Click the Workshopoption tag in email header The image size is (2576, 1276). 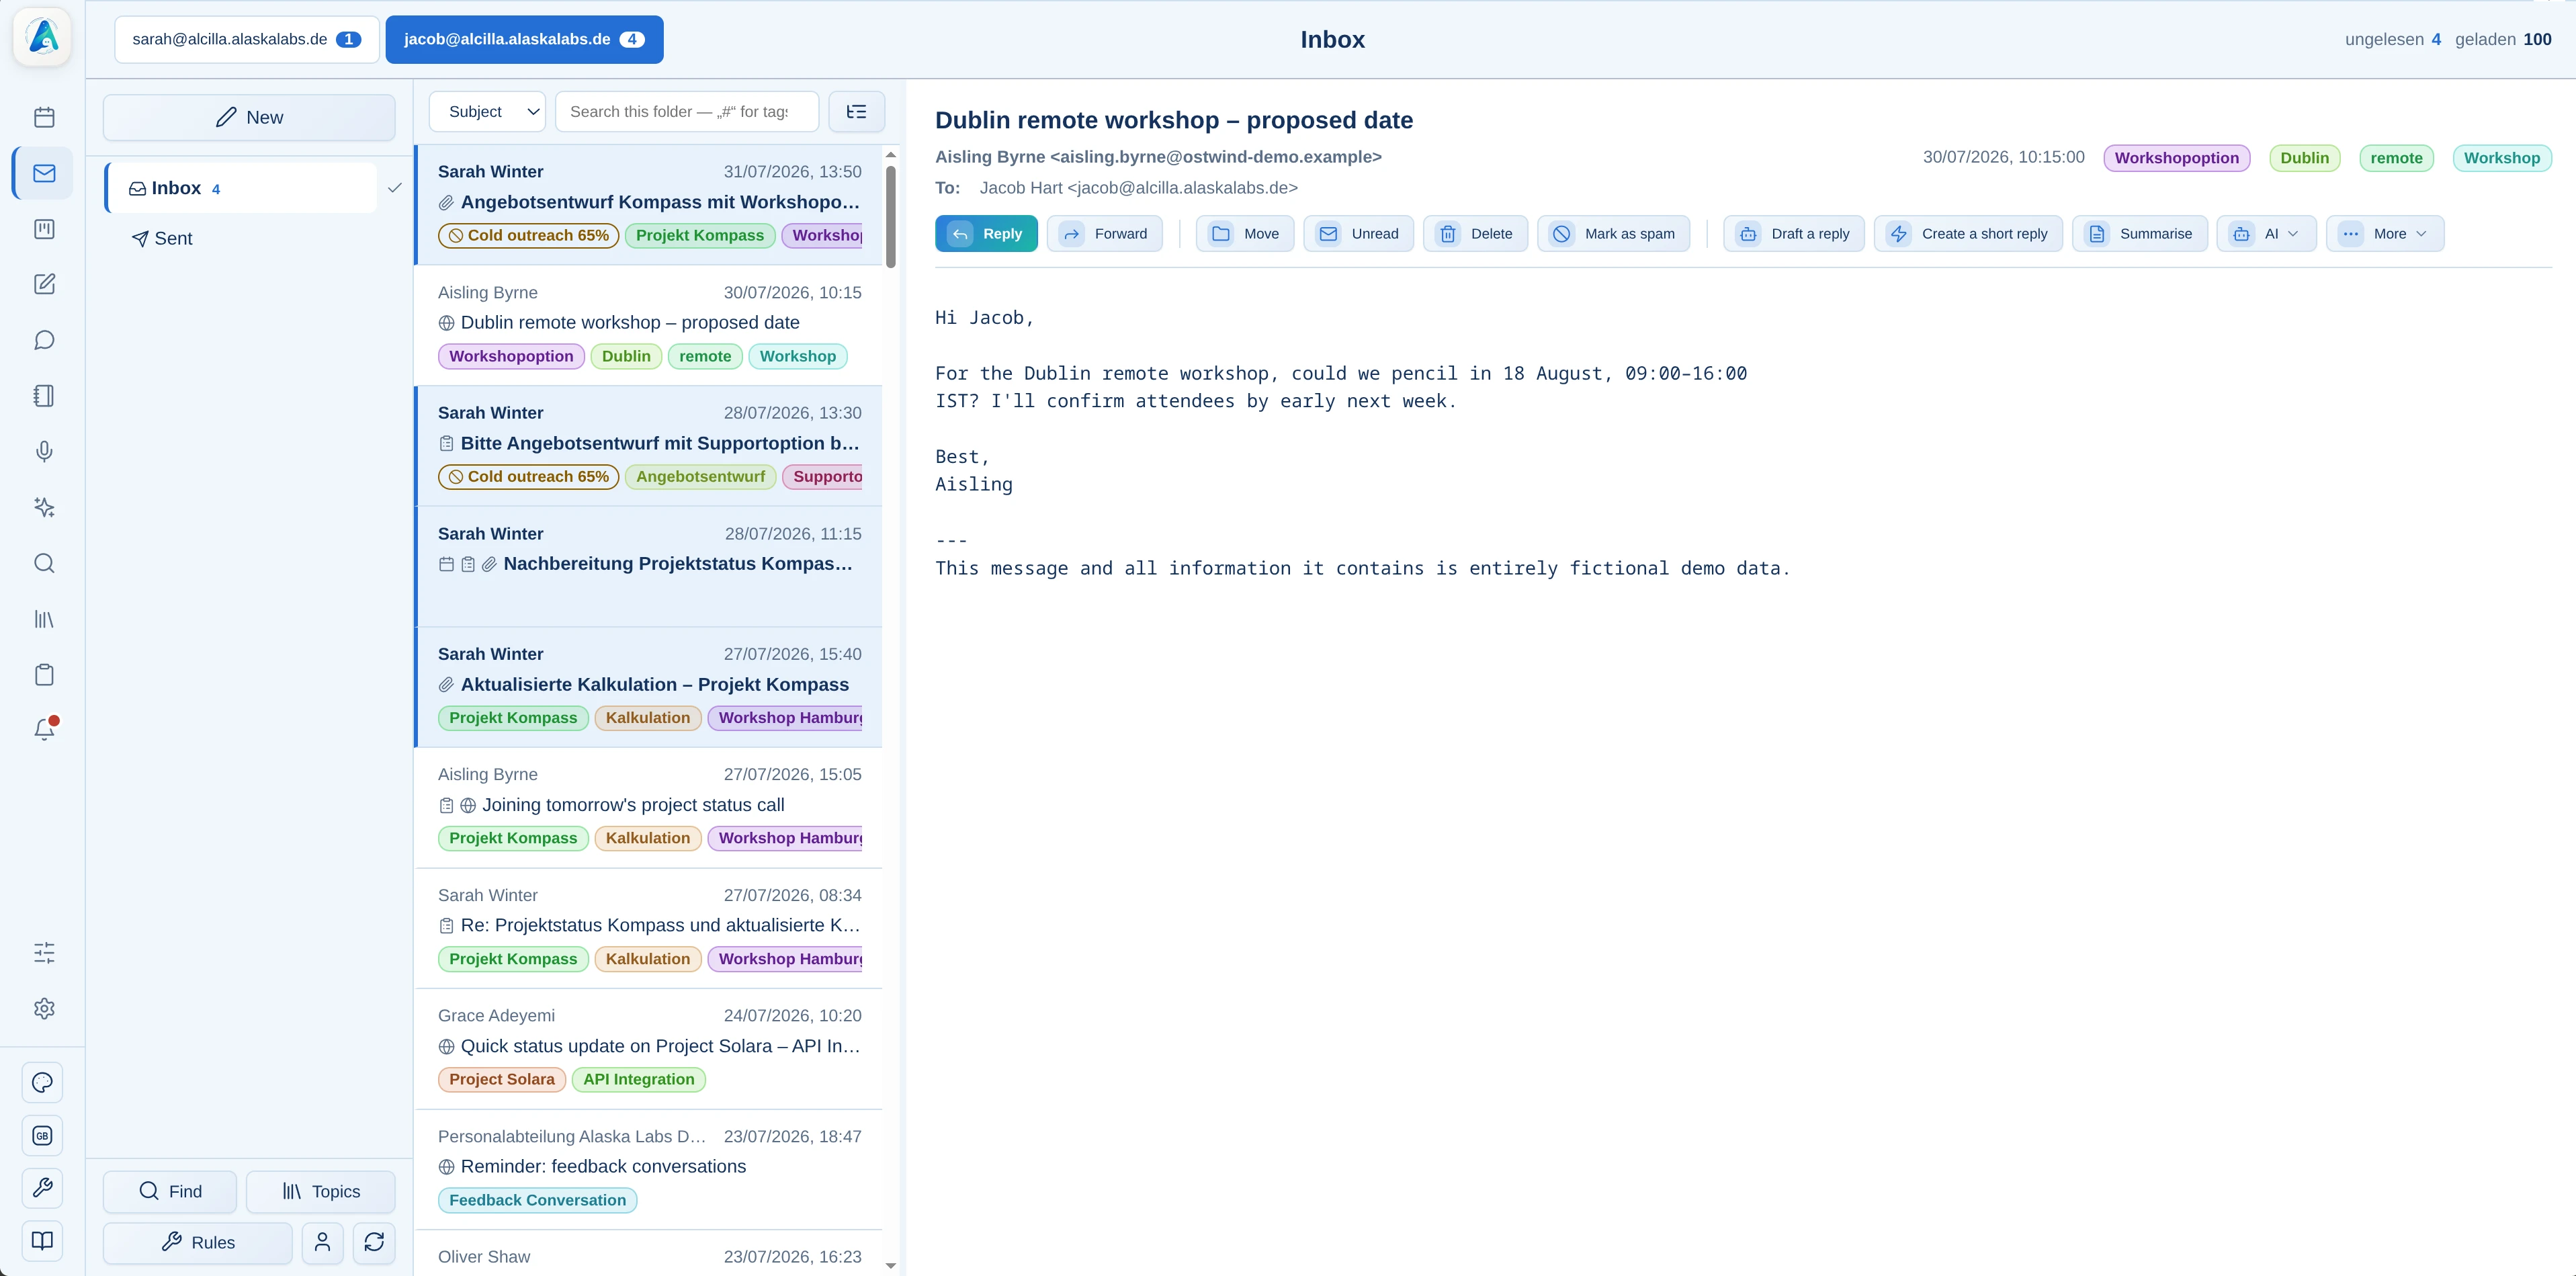(x=2177, y=158)
